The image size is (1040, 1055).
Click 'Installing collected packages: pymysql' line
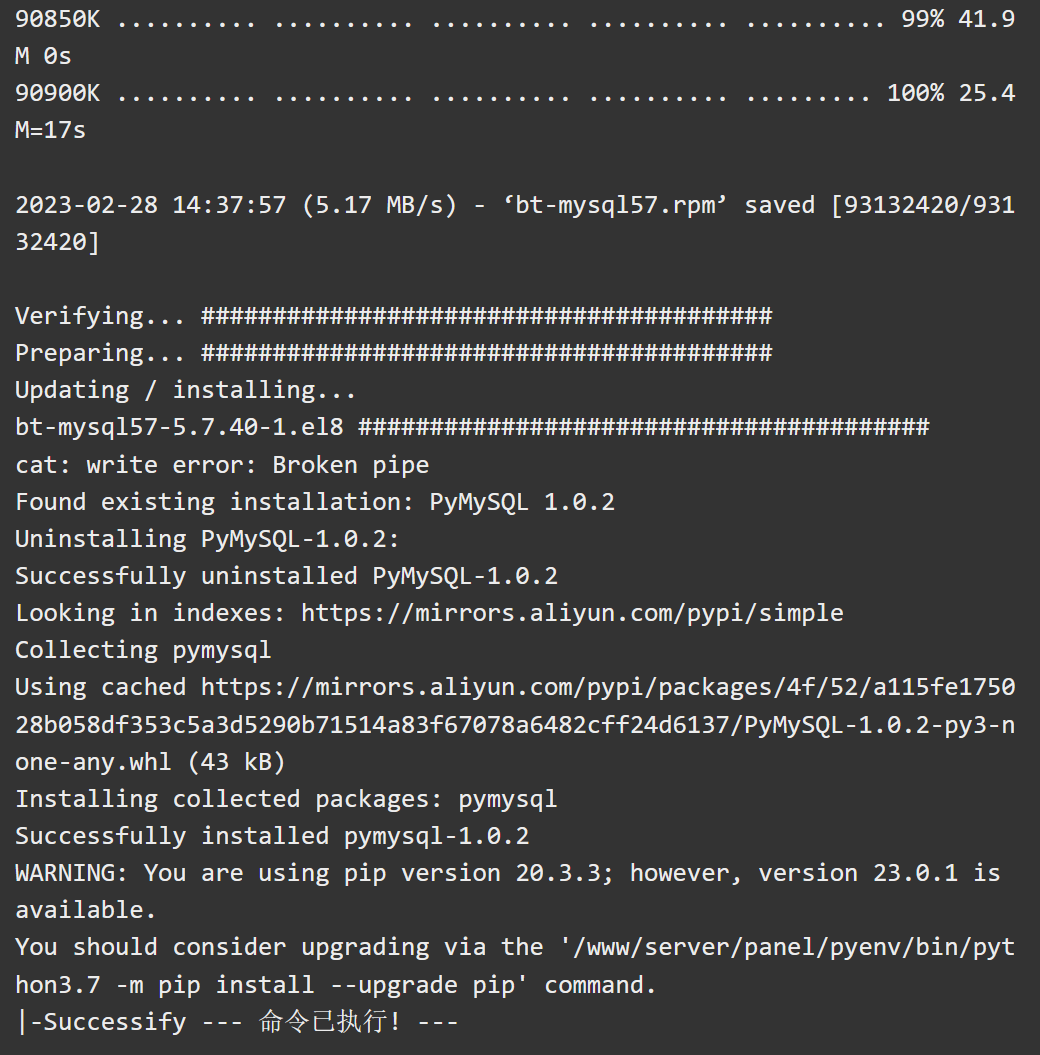(286, 799)
